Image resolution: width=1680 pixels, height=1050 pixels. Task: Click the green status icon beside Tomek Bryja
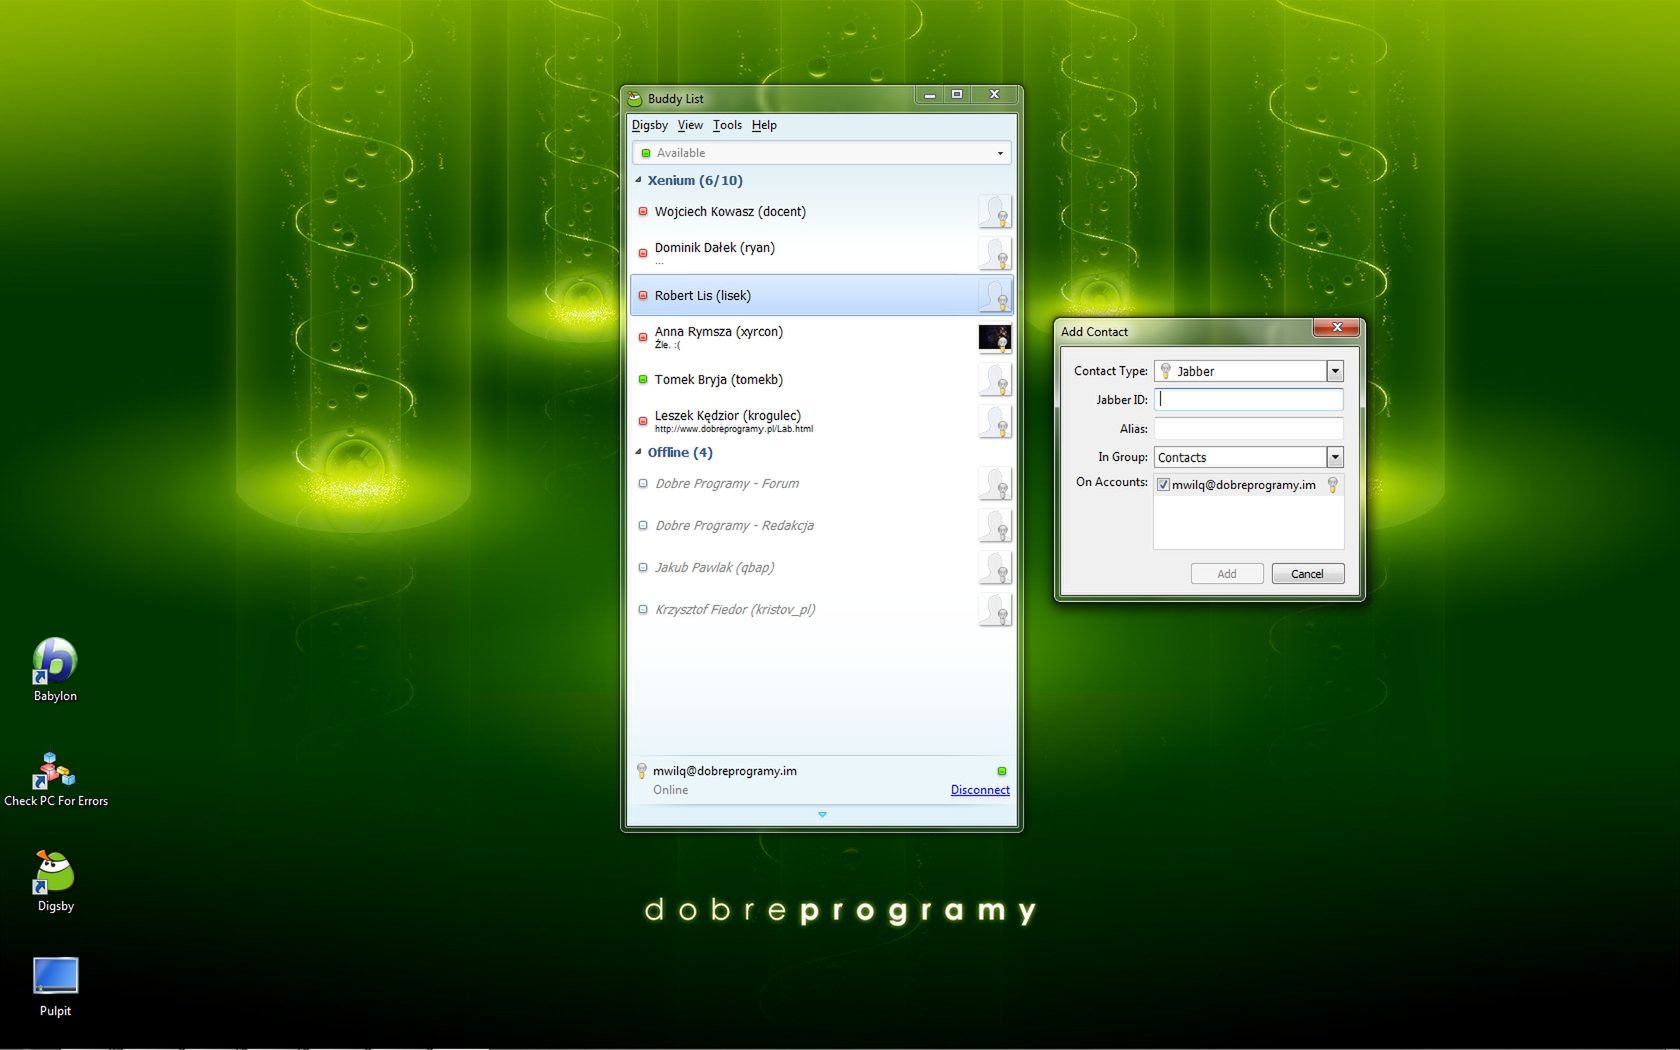click(643, 380)
